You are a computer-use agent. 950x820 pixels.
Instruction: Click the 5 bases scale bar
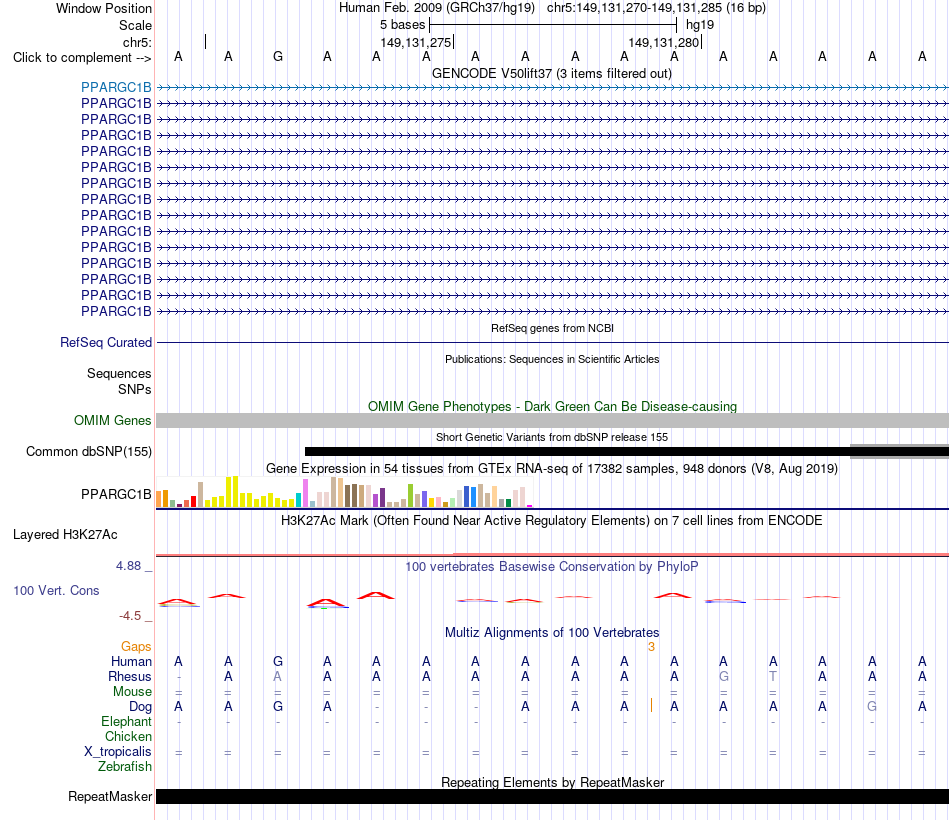click(553, 25)
